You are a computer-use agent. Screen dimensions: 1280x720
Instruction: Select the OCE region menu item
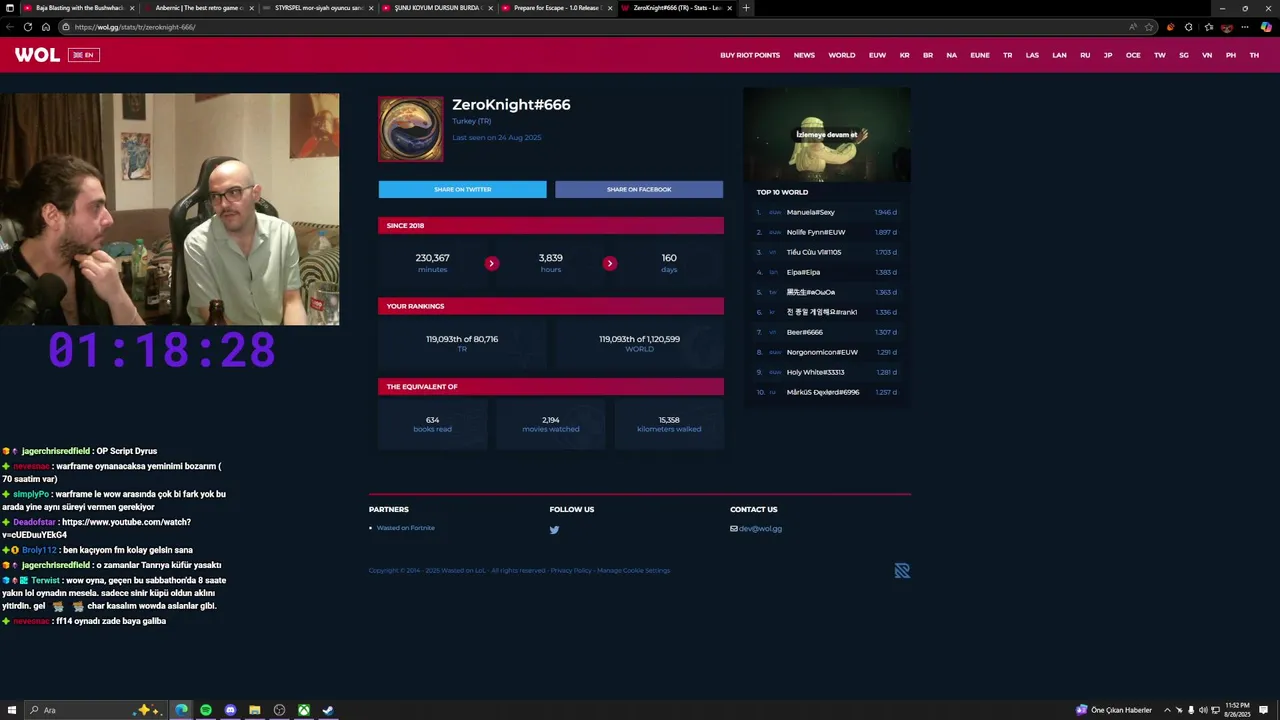tap(1133, 55)
